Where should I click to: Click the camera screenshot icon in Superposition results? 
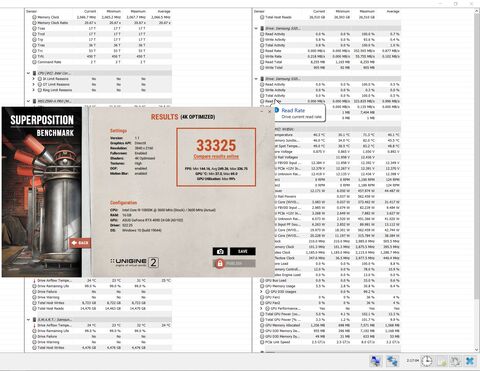[x=220, y=251]
